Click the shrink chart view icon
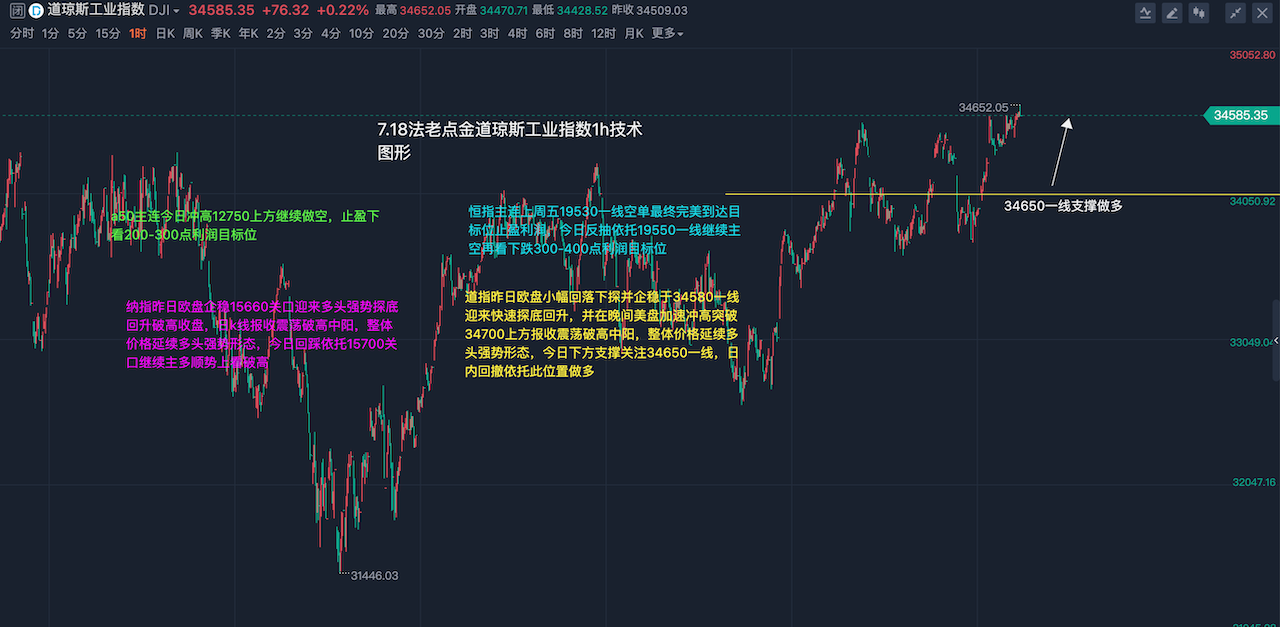The image size is (1280, 627). click(1236, 13)
